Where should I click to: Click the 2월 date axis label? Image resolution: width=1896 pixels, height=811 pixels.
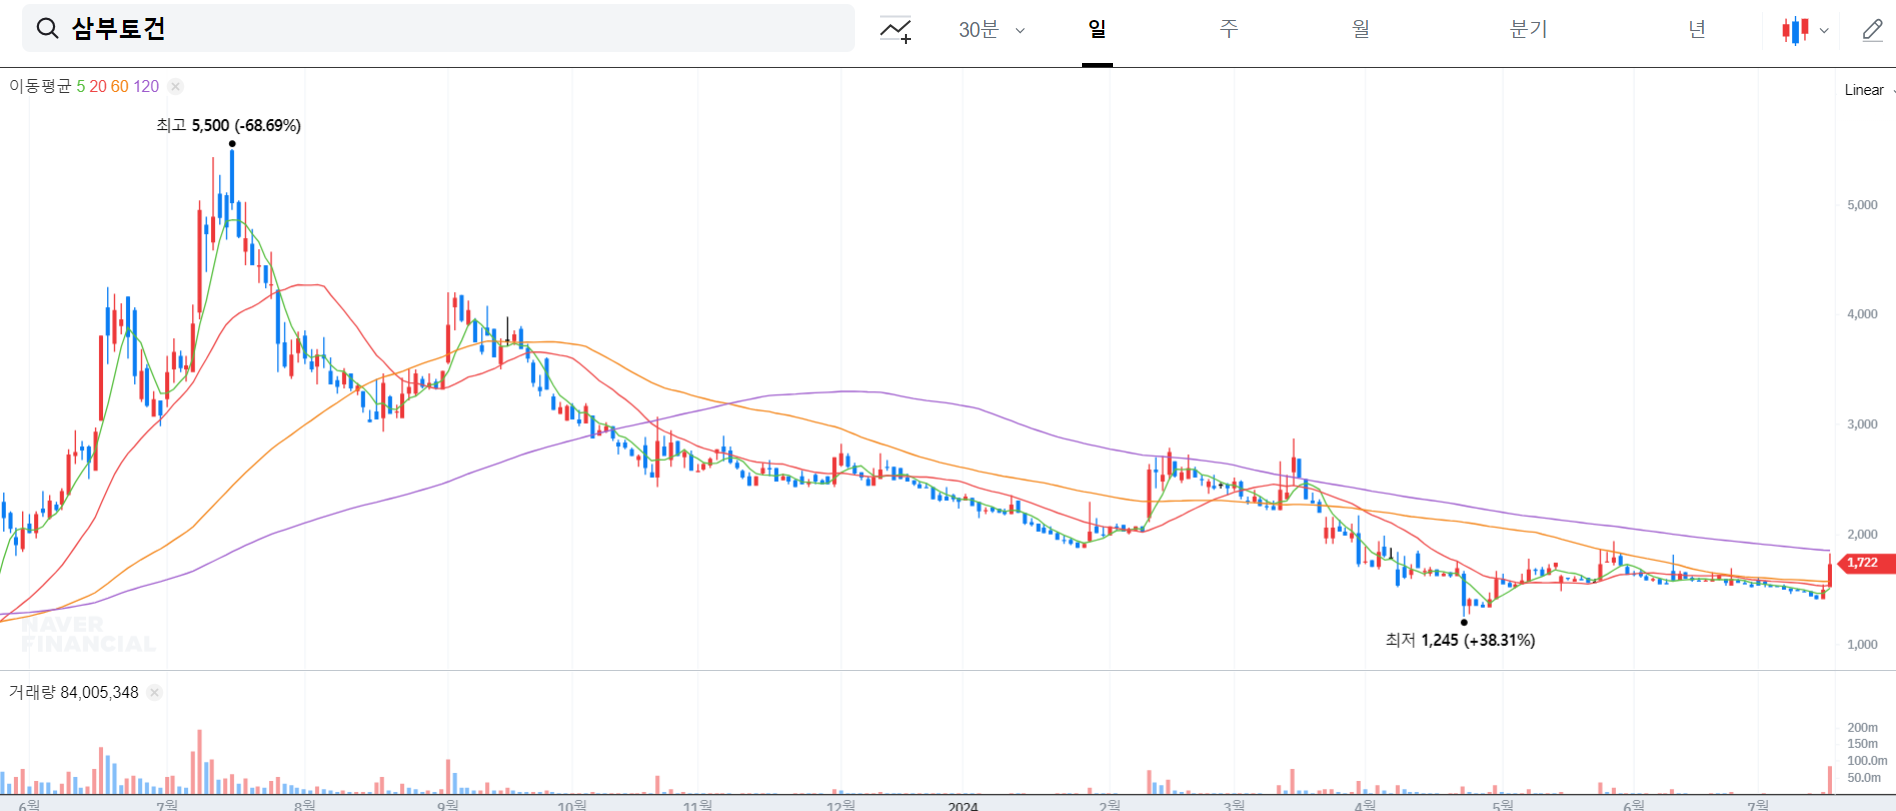pos(1110,805)
